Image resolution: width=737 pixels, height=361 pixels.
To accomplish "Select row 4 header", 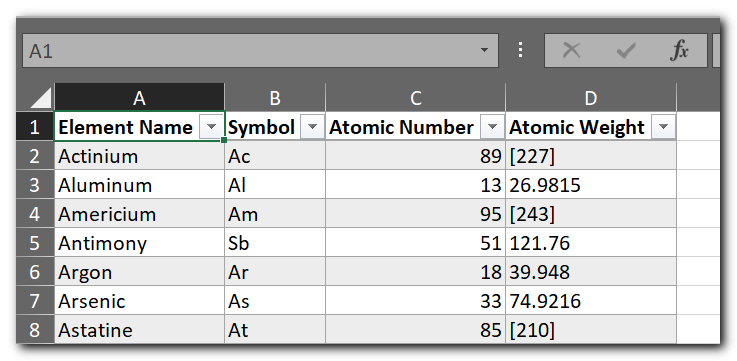I will point(36,214).
